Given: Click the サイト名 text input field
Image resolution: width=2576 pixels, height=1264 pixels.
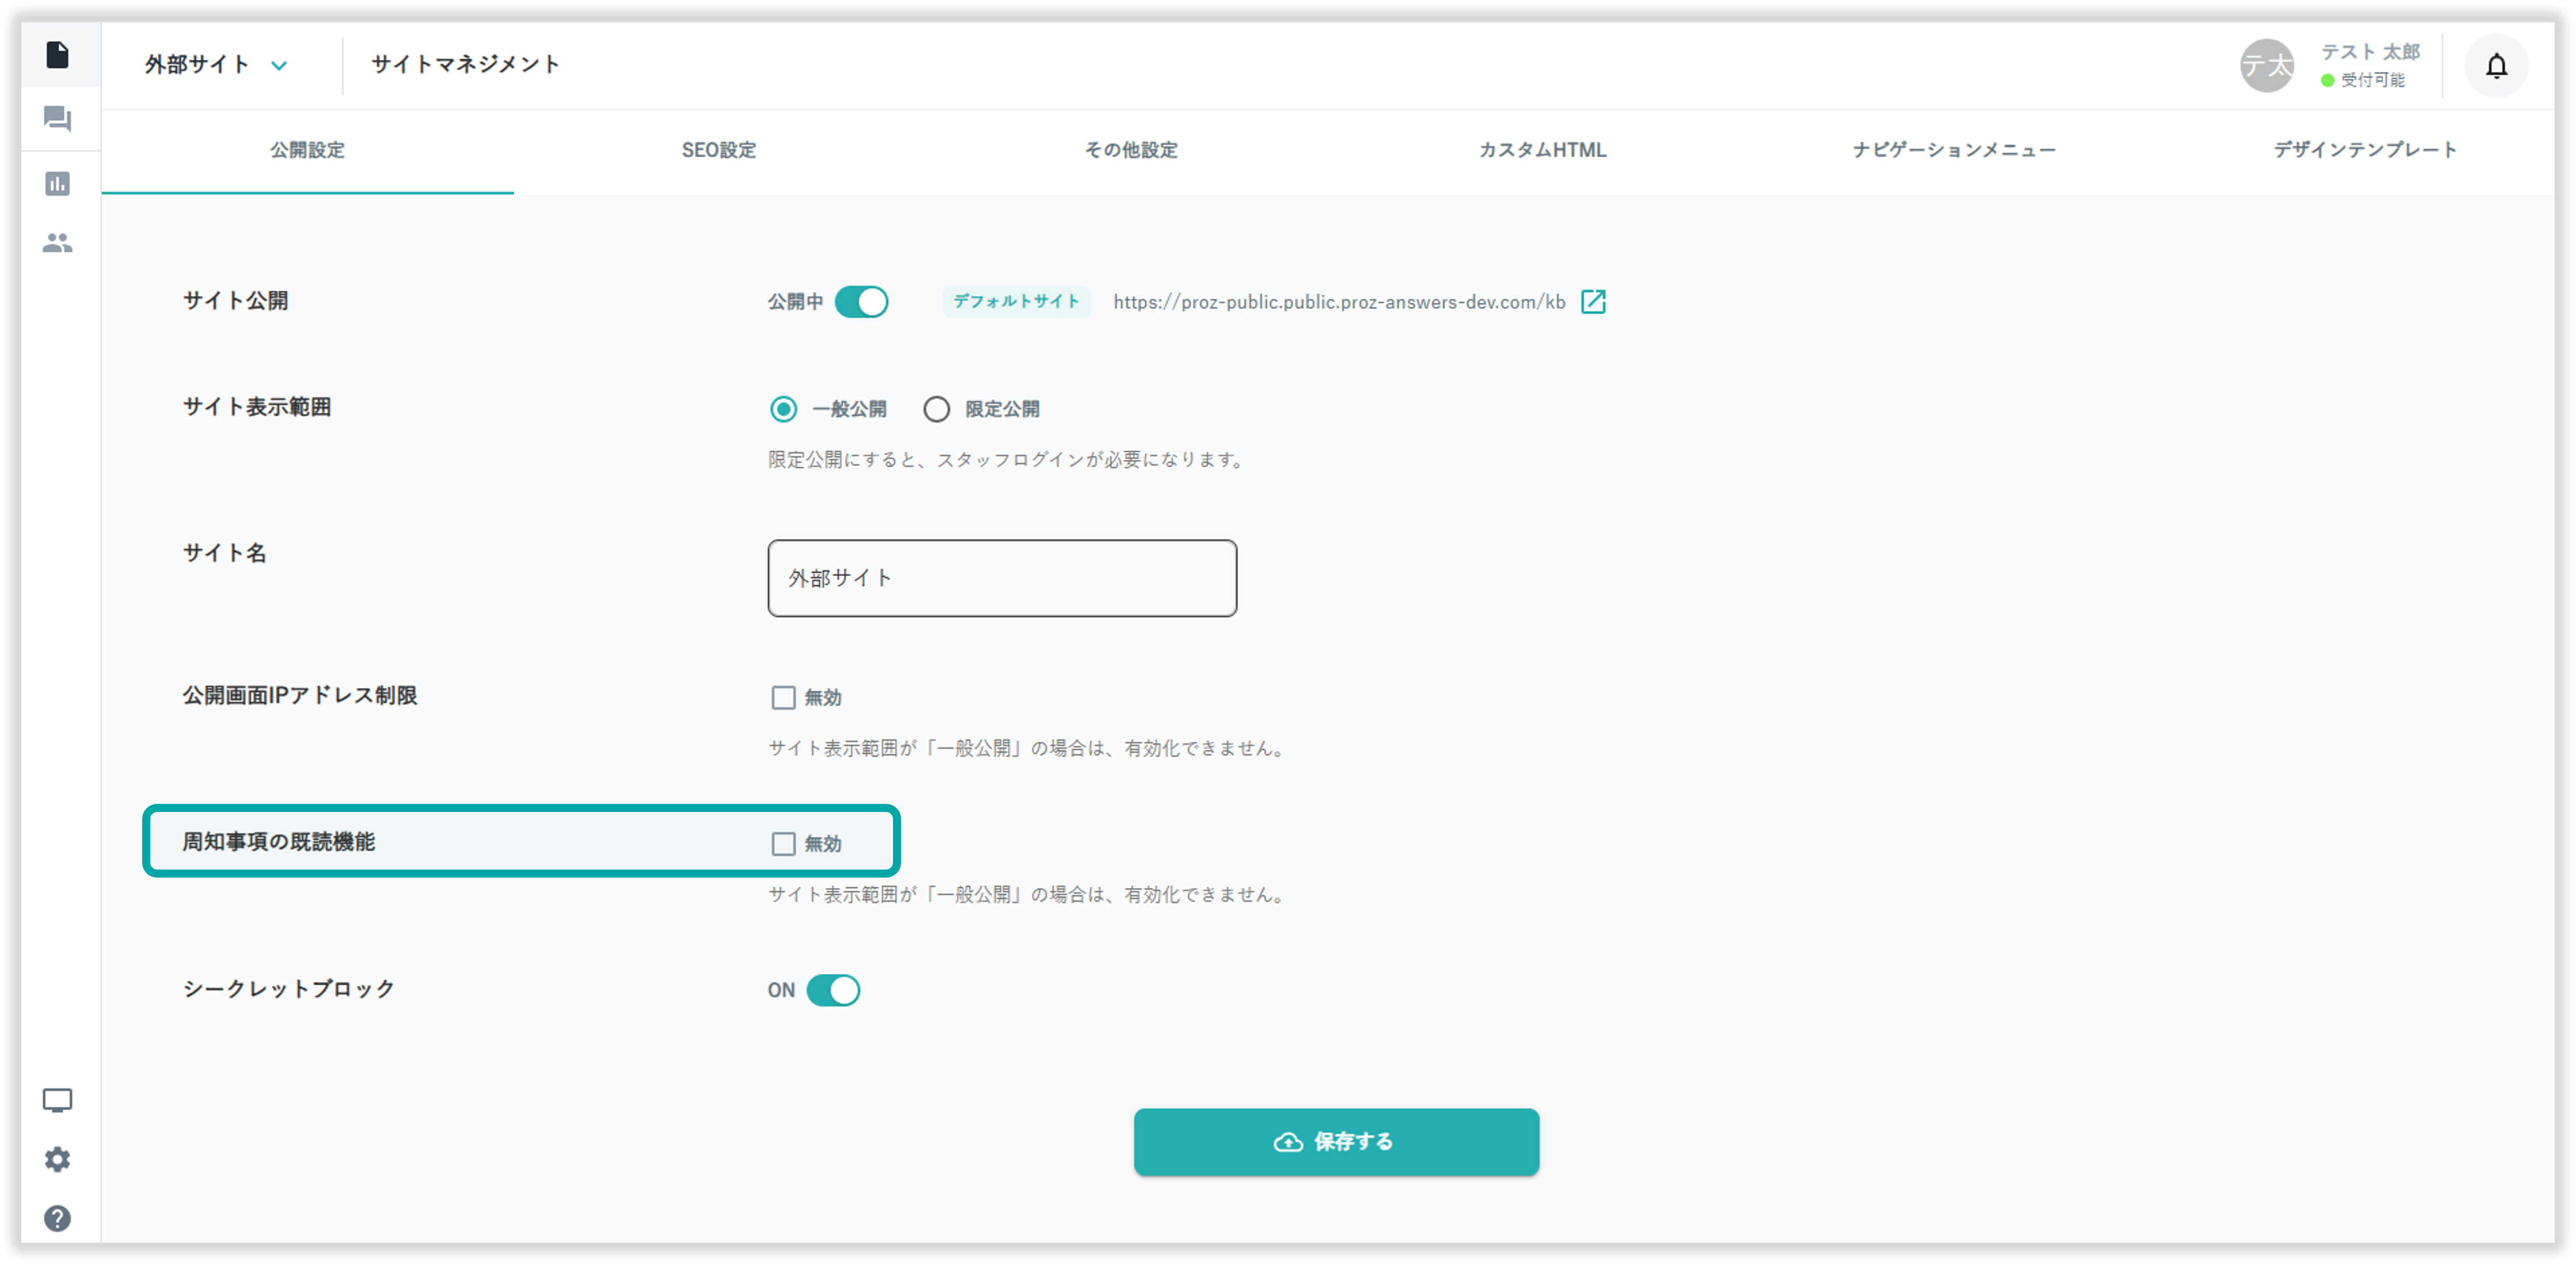Looking at the screenshot, I should (x=1002, y=578).
